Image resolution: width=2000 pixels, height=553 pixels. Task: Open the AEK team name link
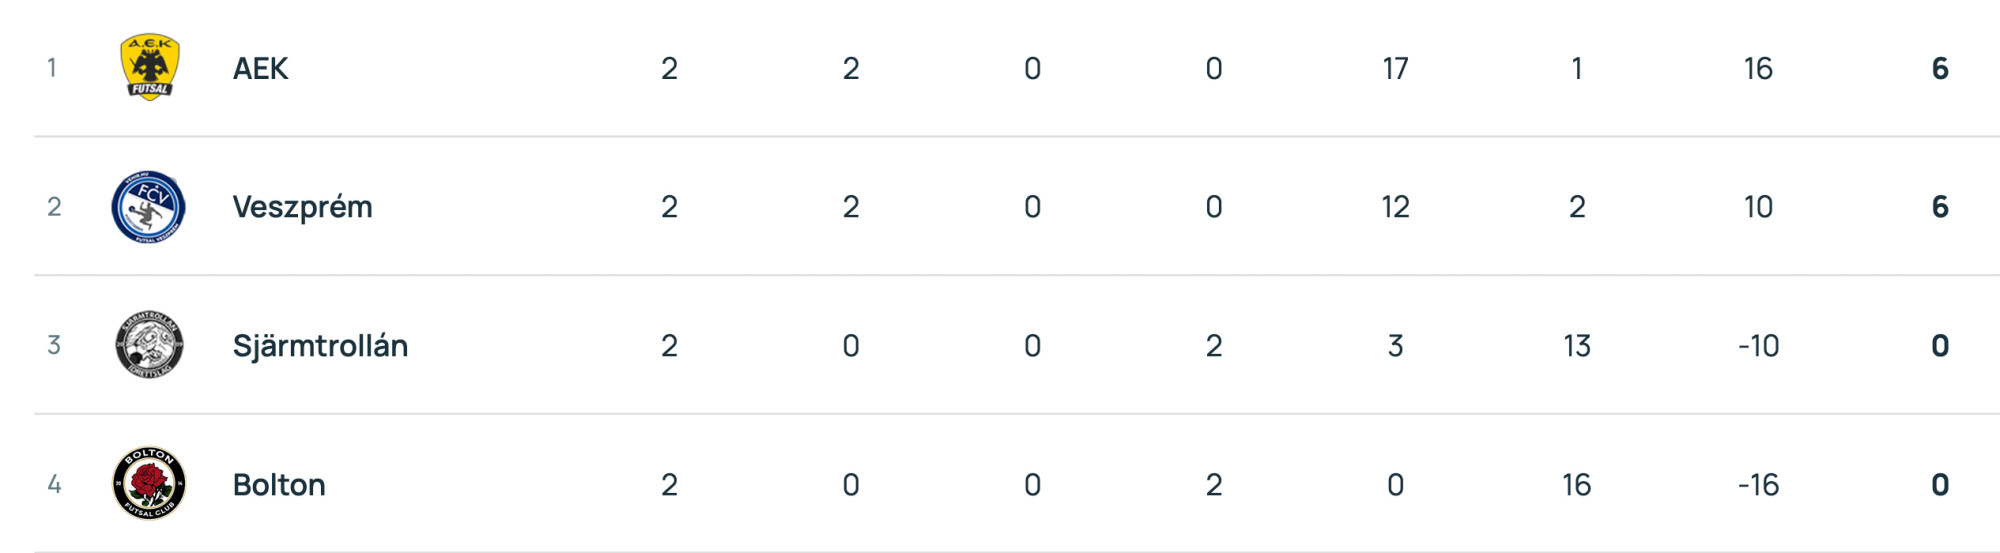tap(260, 68)
